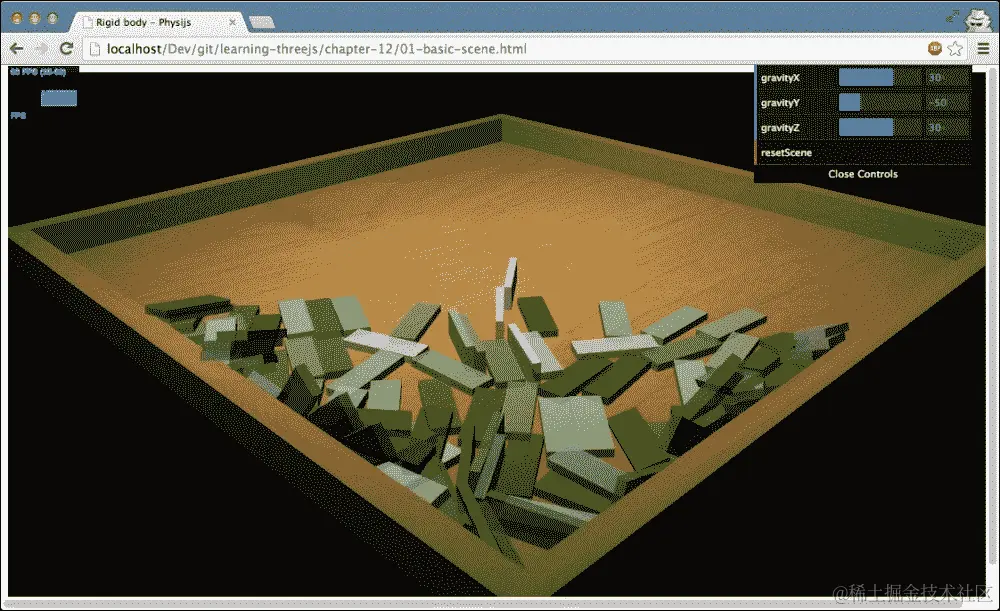Viewport: 1000px width, 611px height.
Task: Go back using the browser back arrow
Action: pos(17,48)
